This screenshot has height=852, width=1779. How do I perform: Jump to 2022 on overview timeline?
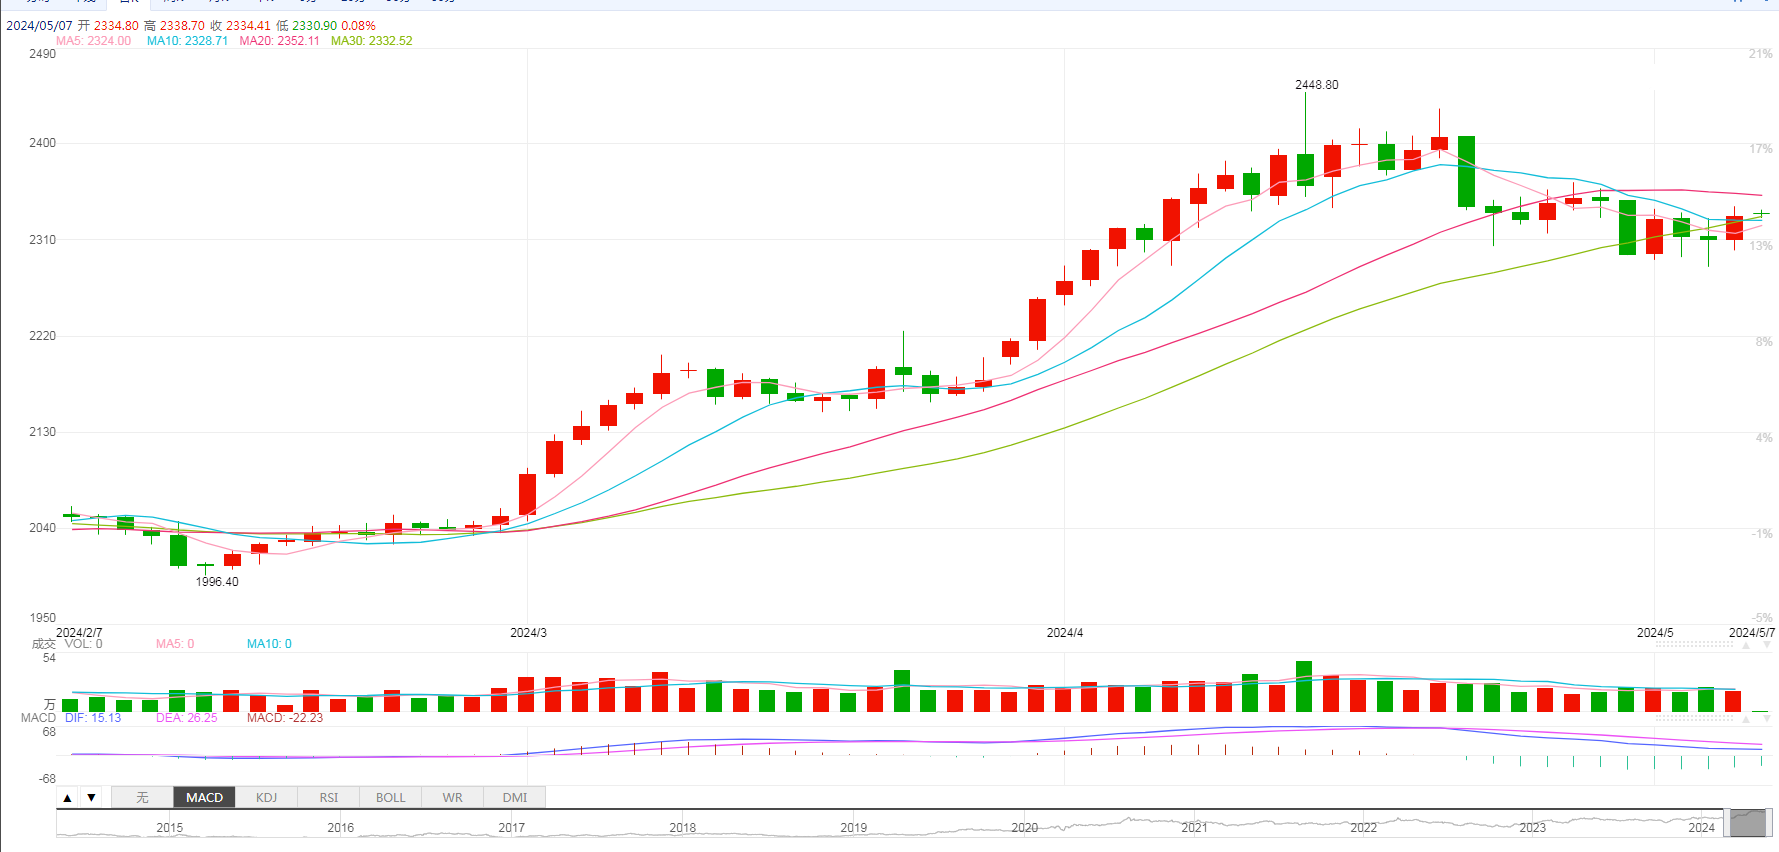click(1364, 828)
